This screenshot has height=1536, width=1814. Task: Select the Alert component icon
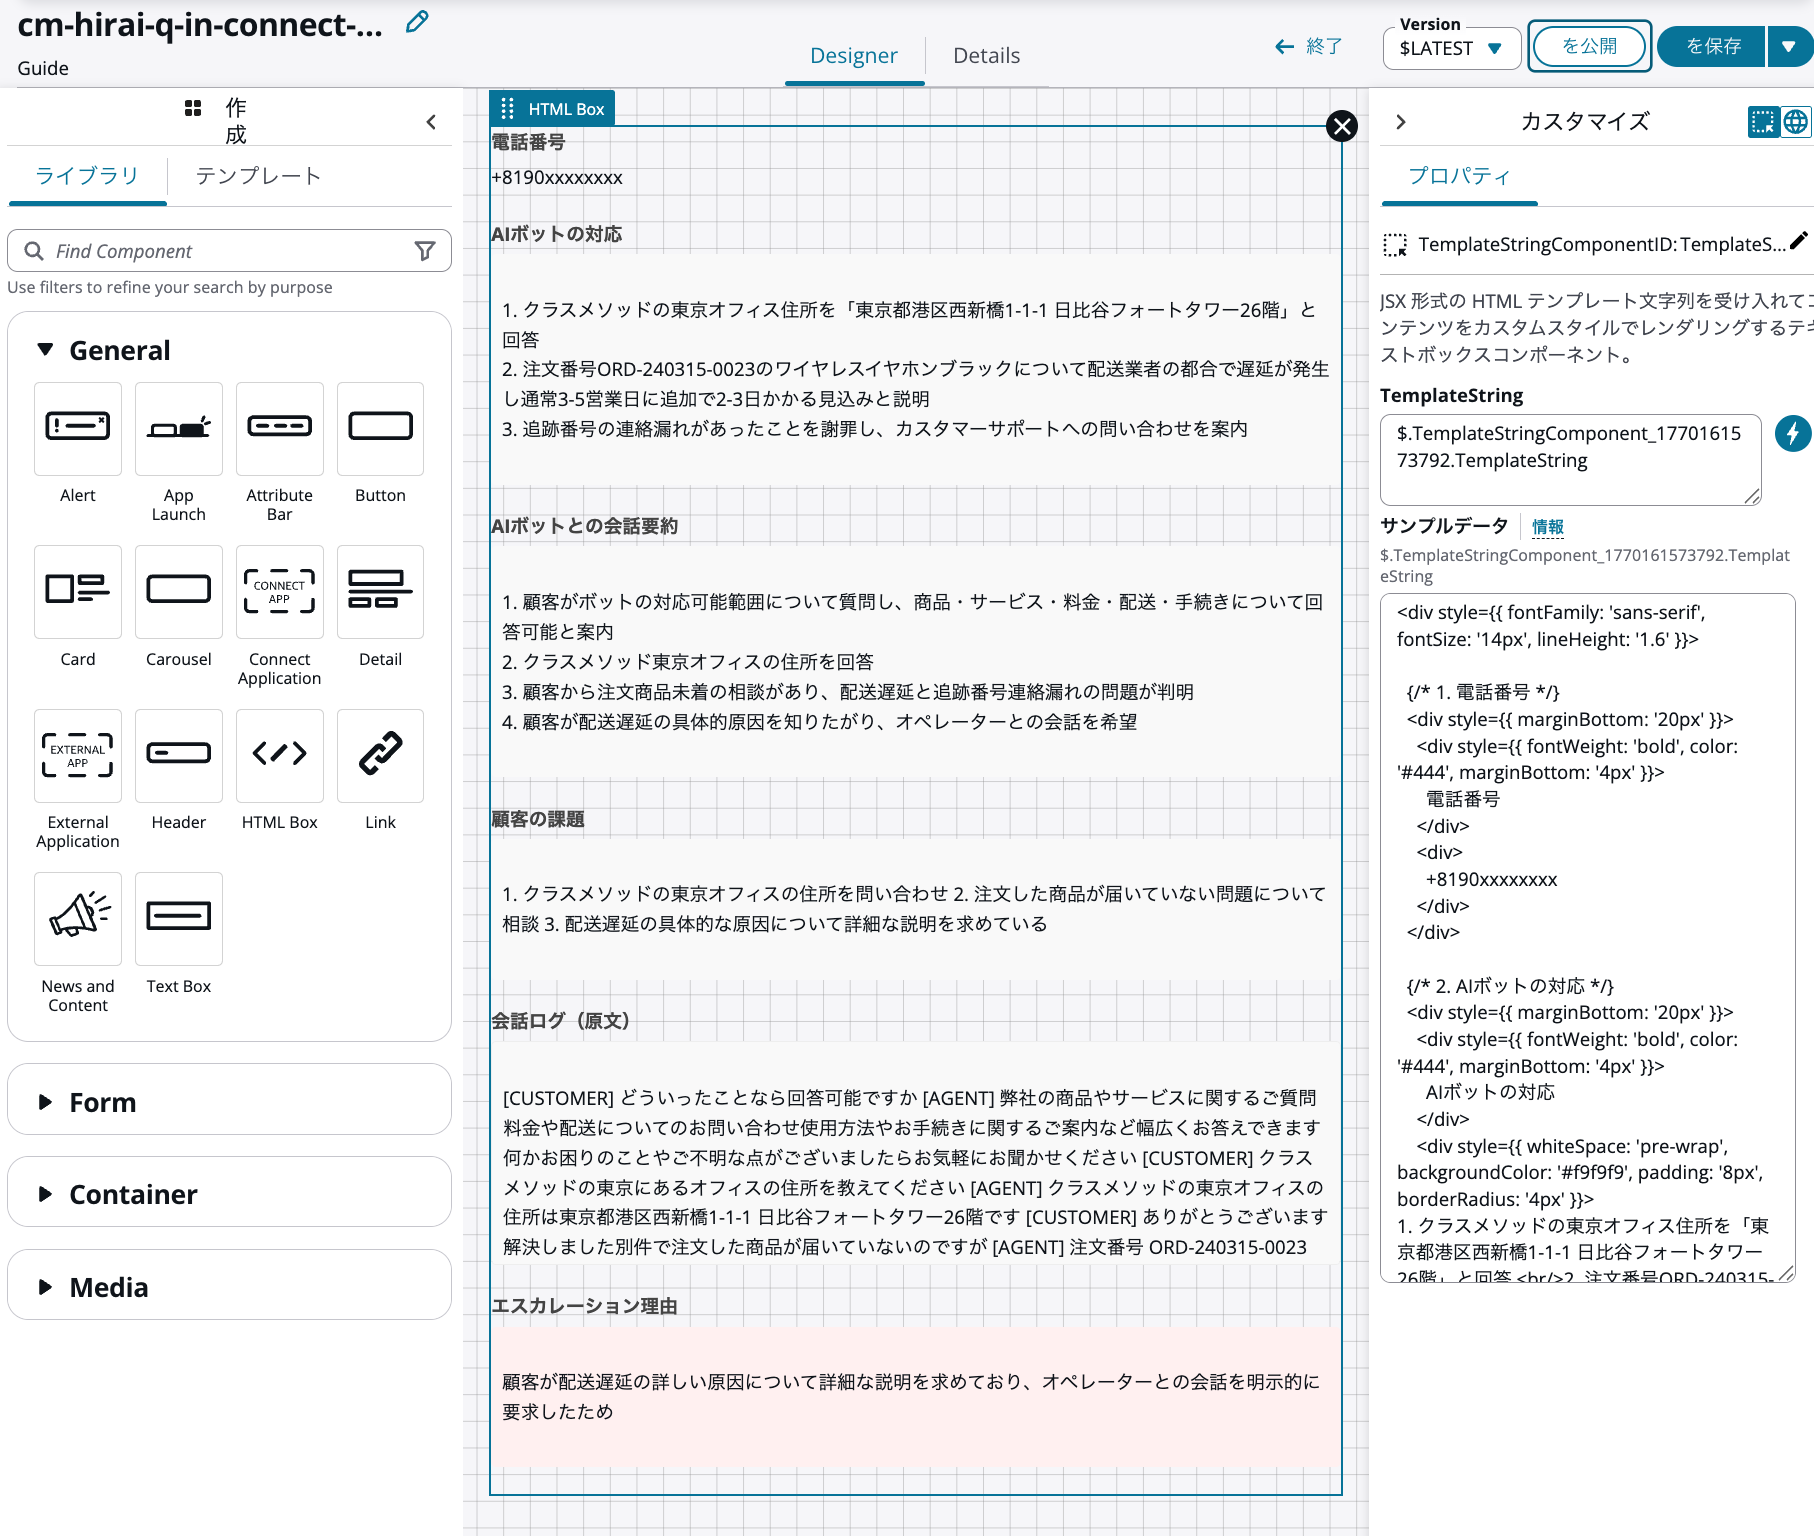(x=77, y=428)
